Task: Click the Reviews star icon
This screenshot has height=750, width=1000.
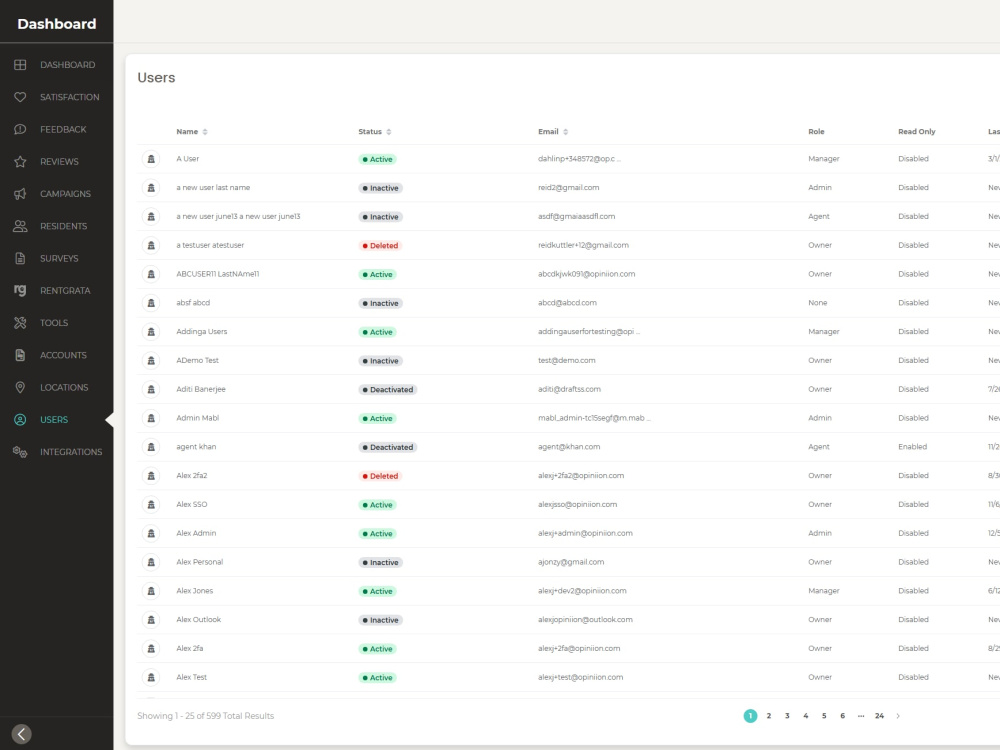Action: [x=20, y=161]
